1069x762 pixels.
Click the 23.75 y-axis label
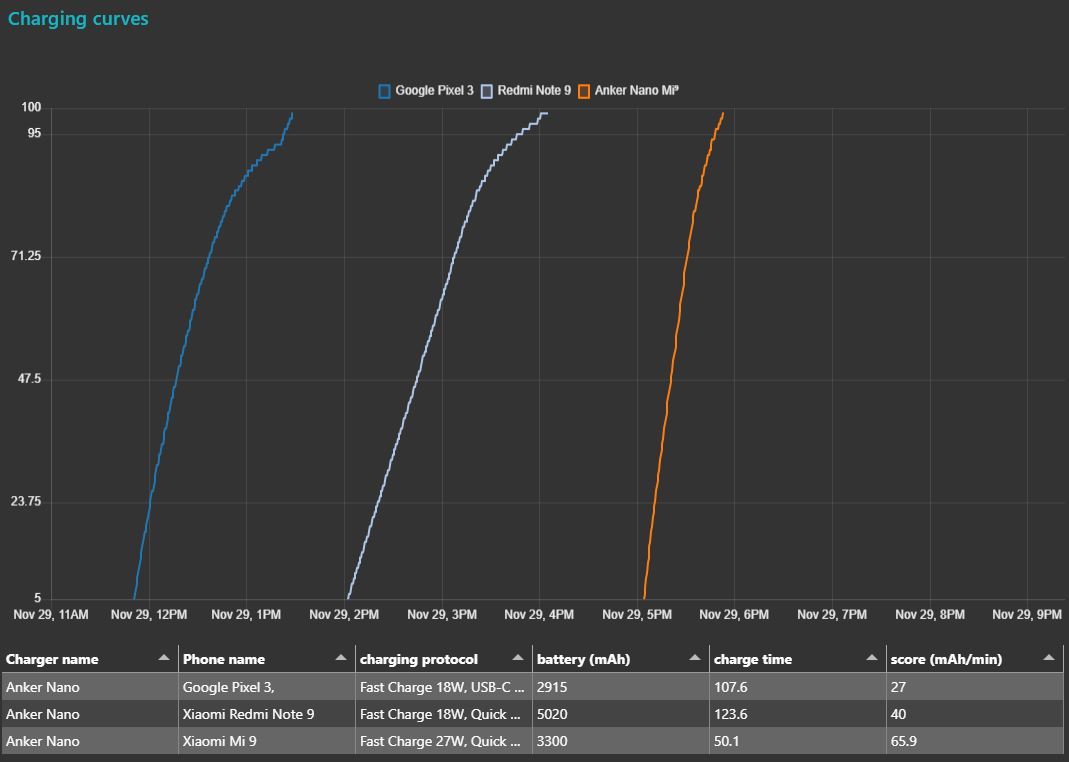(26, 502)
